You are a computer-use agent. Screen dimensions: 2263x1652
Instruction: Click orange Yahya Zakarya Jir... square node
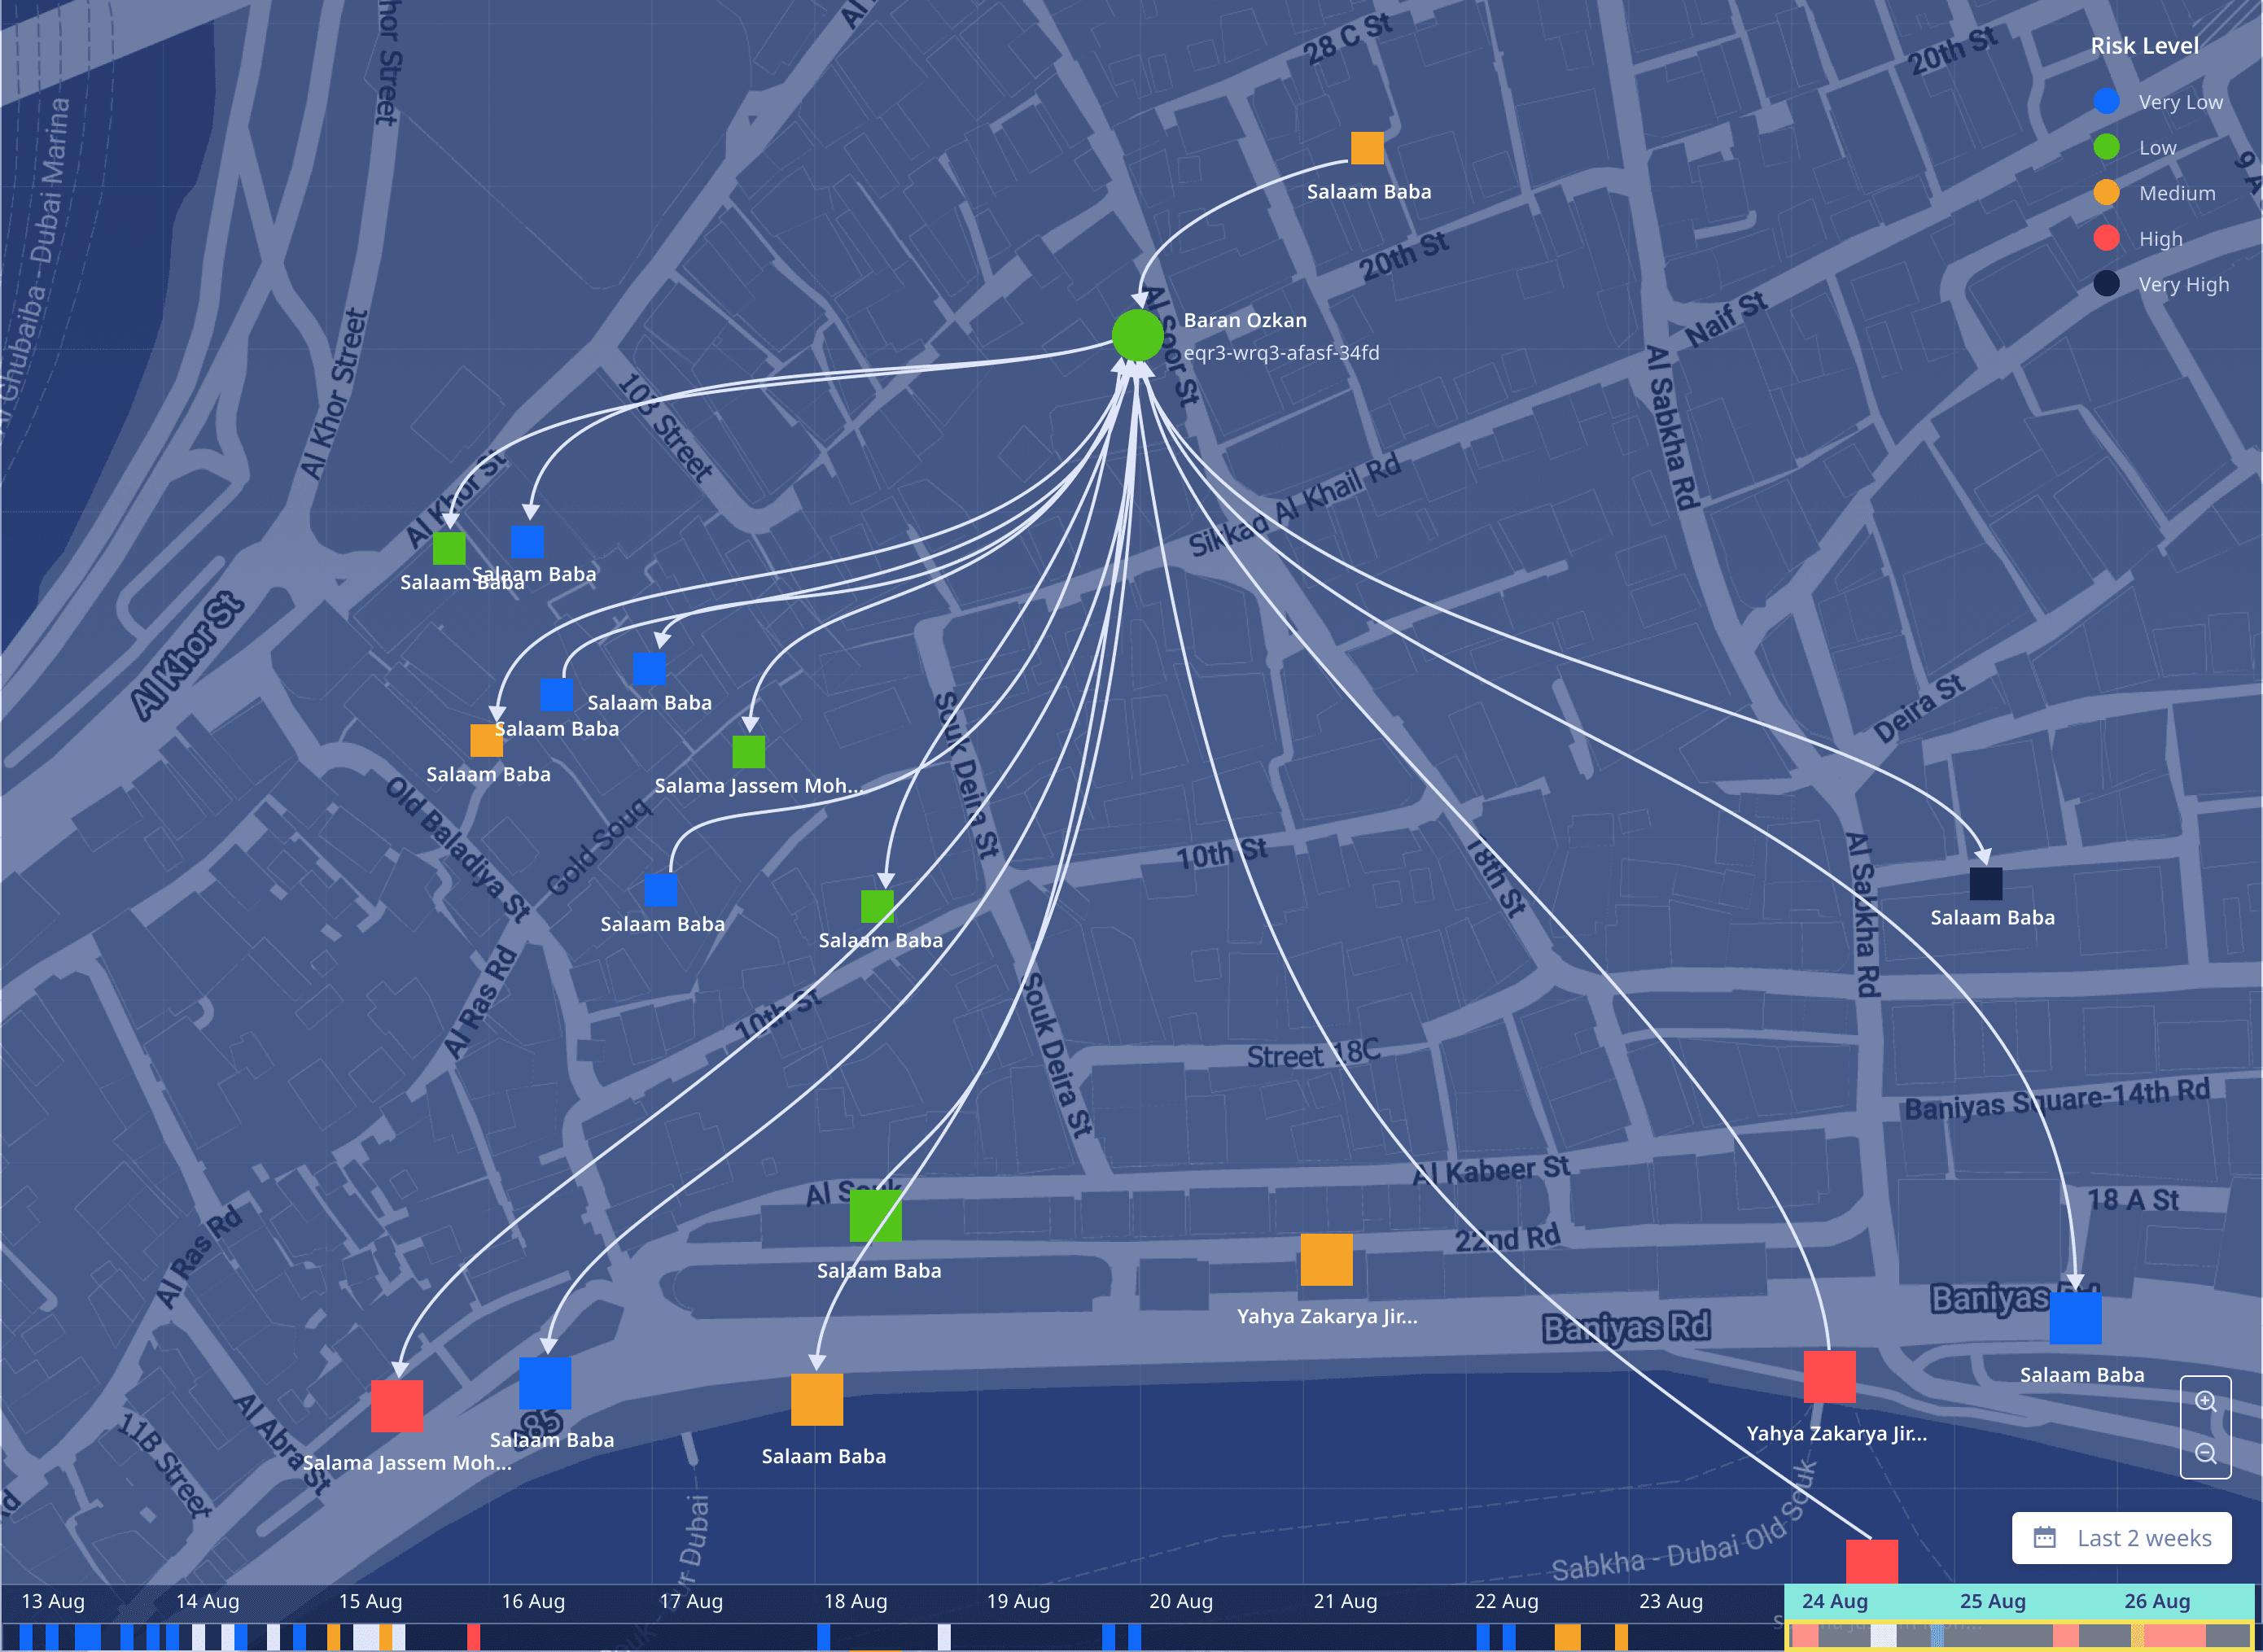1326,1260
